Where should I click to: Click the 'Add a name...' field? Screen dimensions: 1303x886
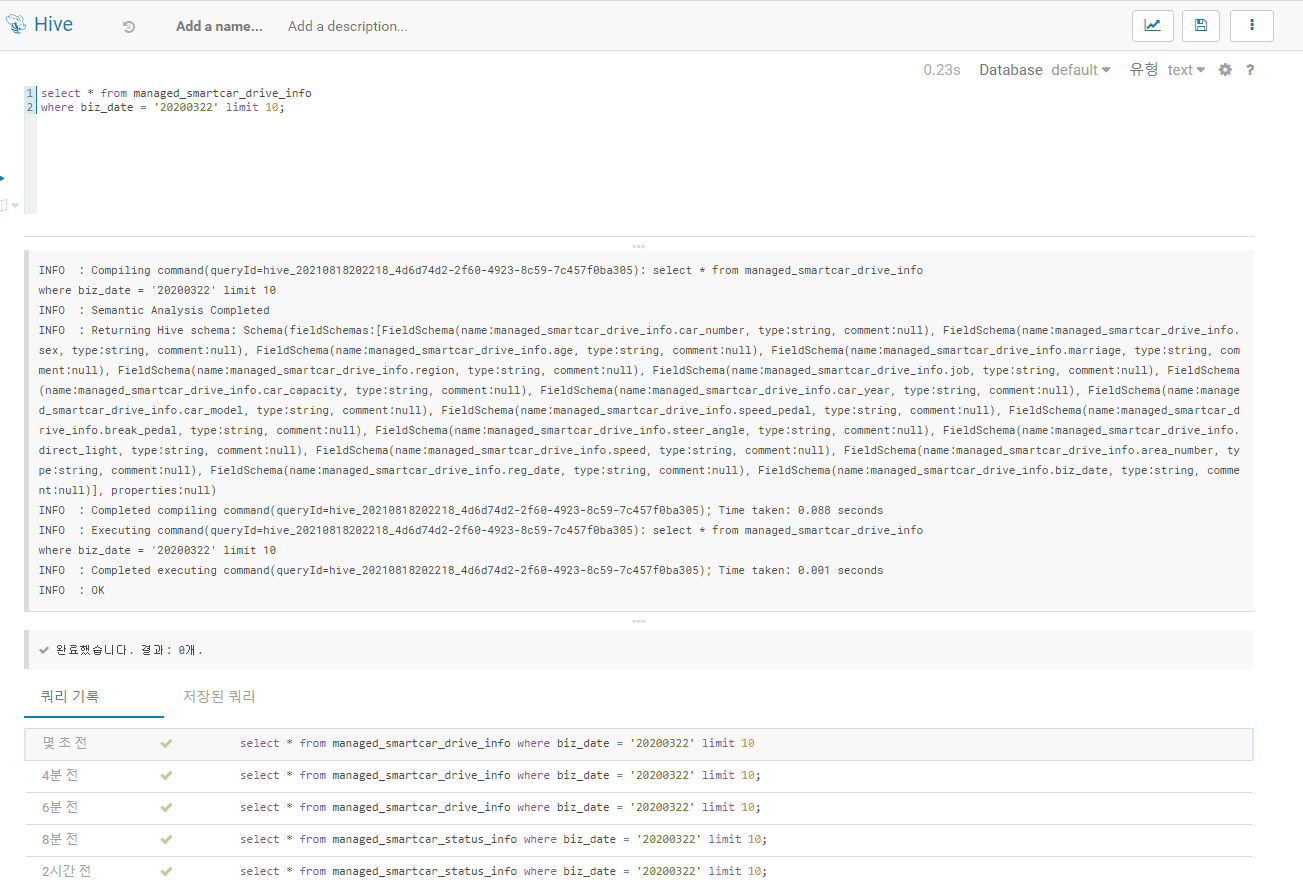[219, 27]
